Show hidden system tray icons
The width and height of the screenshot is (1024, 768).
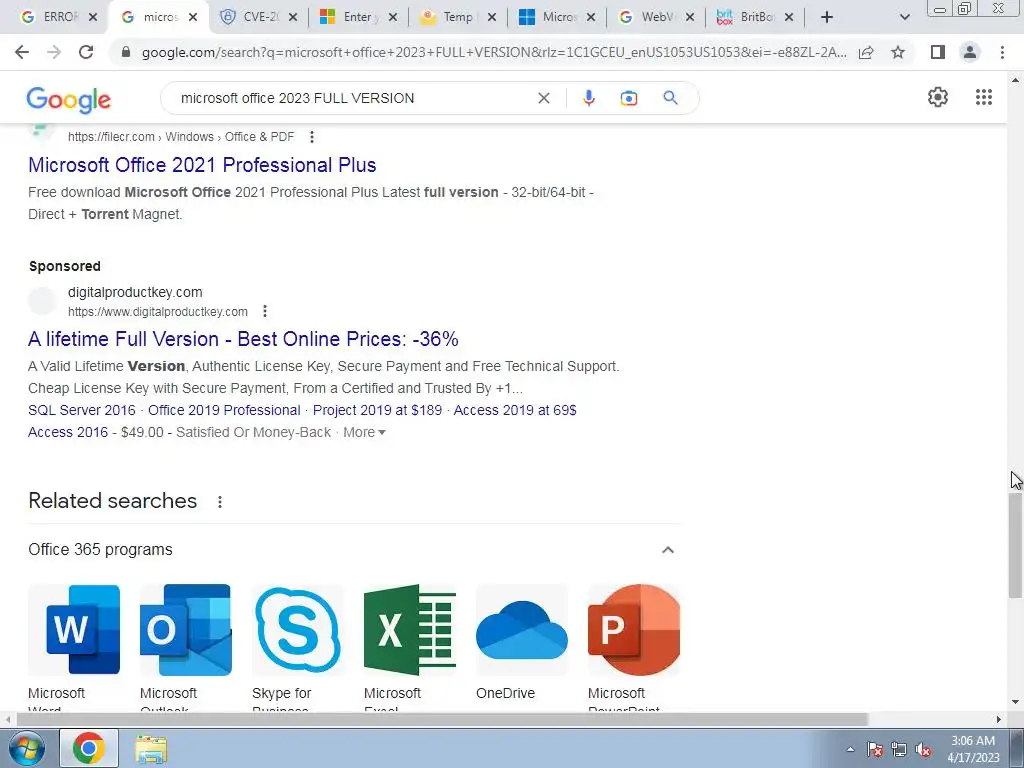[850, 749]
